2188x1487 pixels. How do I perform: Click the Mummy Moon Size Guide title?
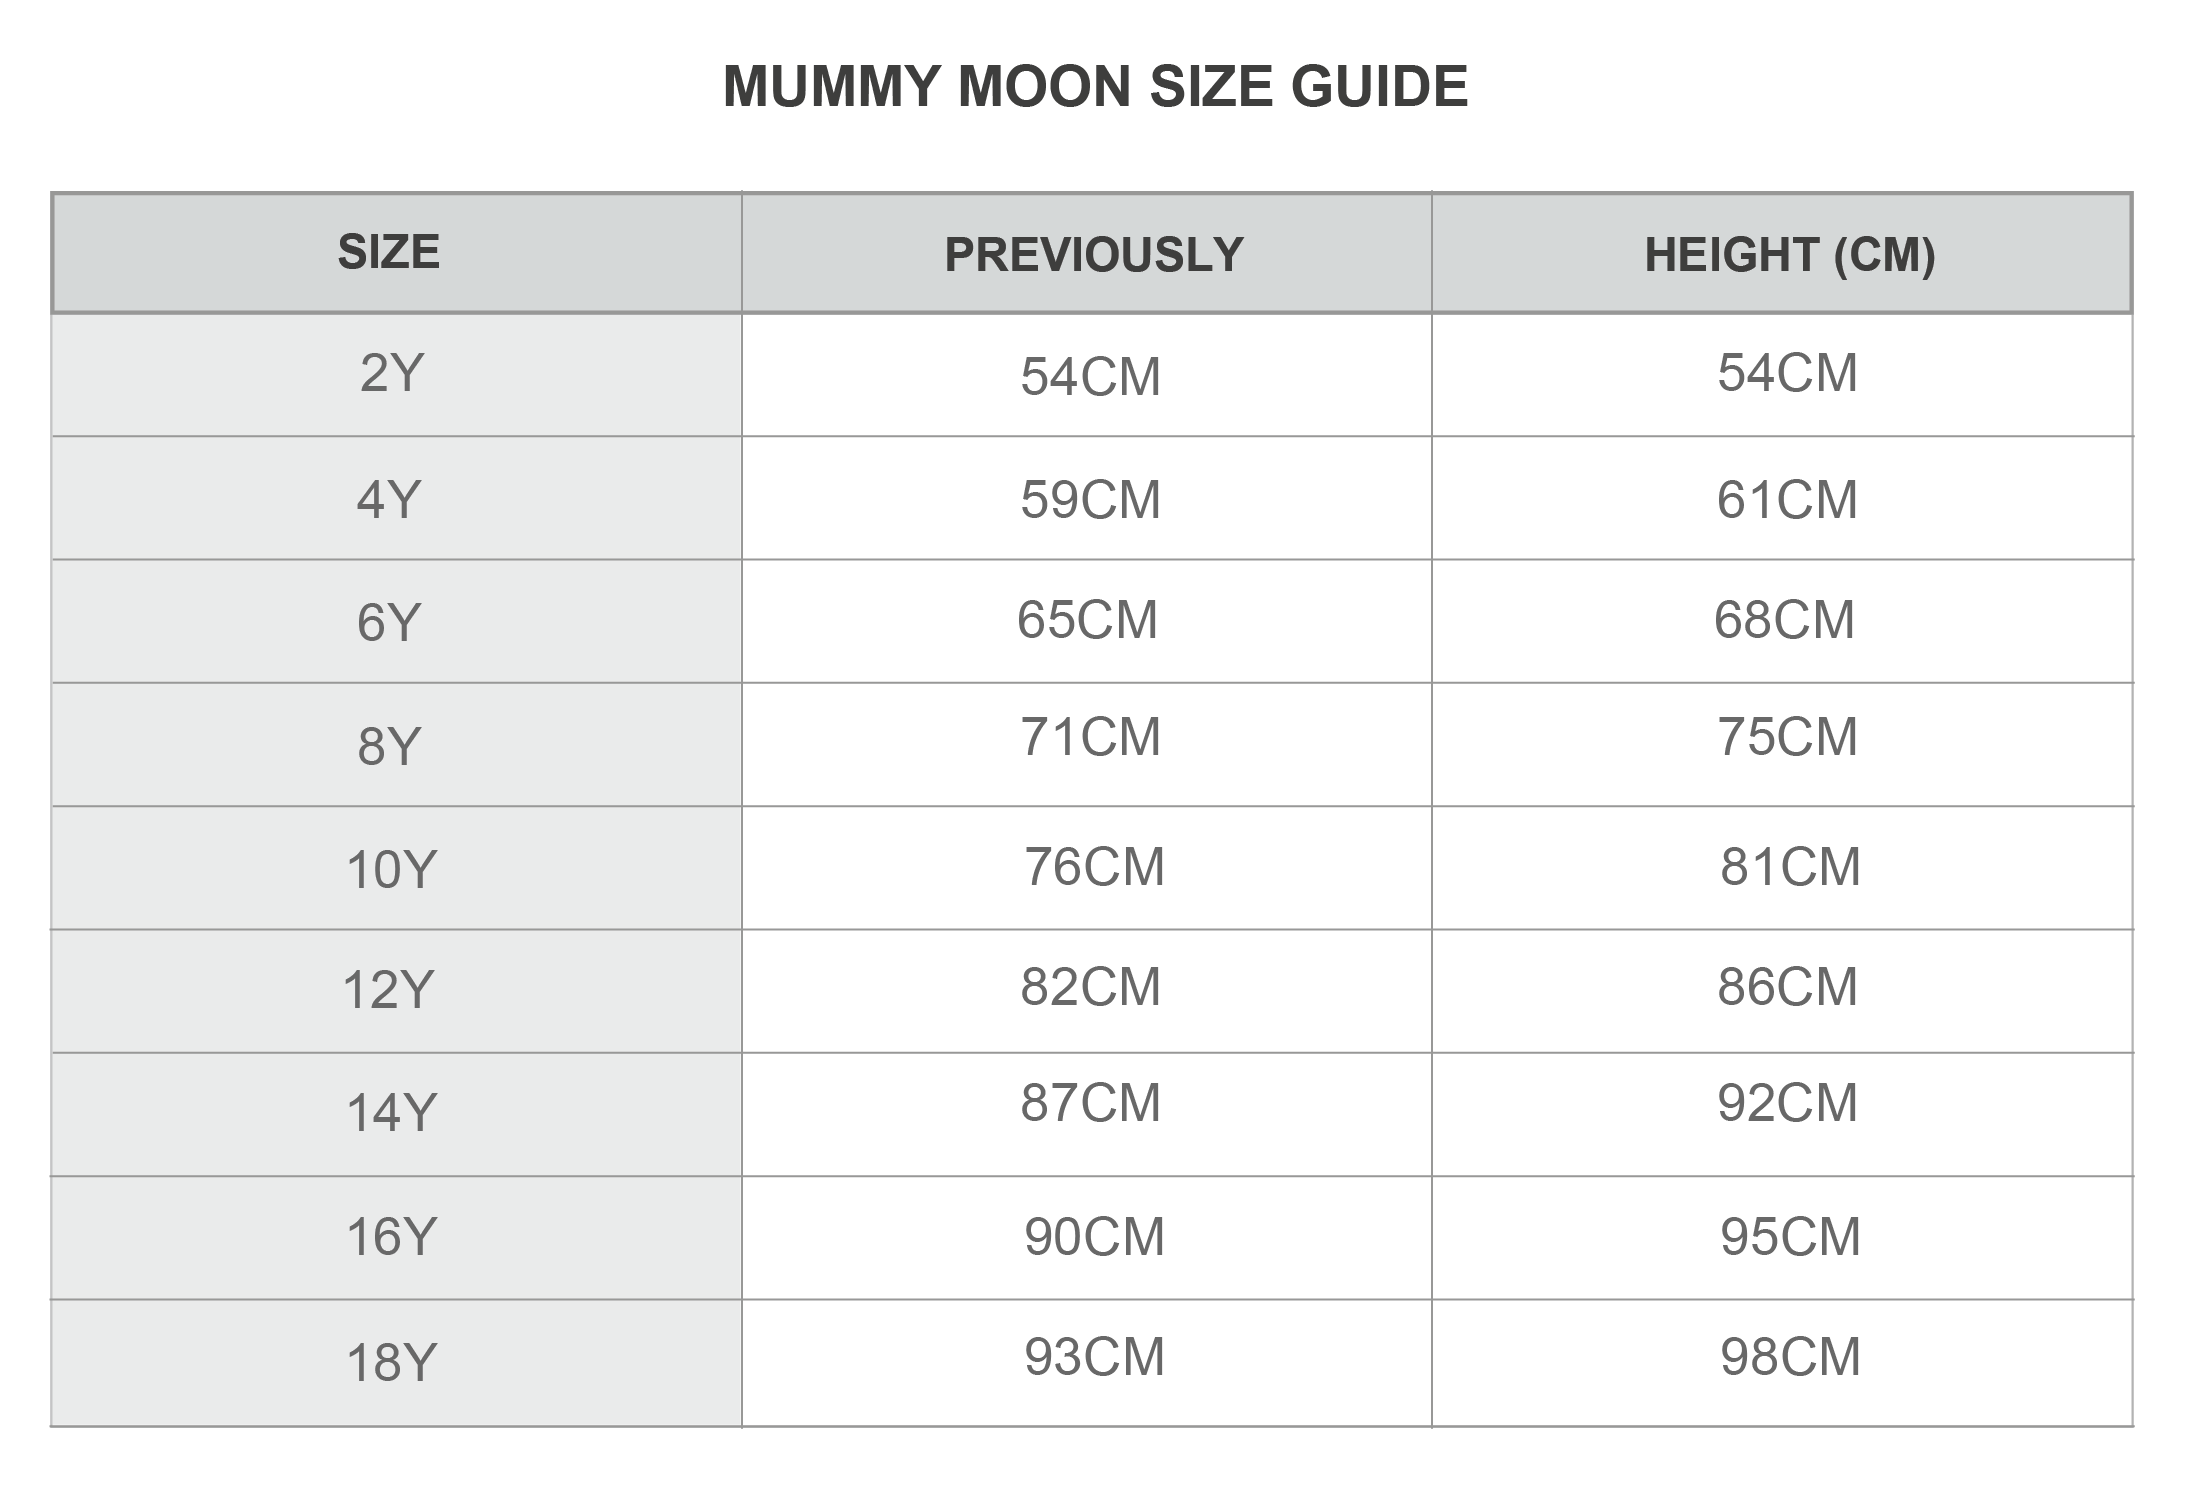(x=1095, y=86)
